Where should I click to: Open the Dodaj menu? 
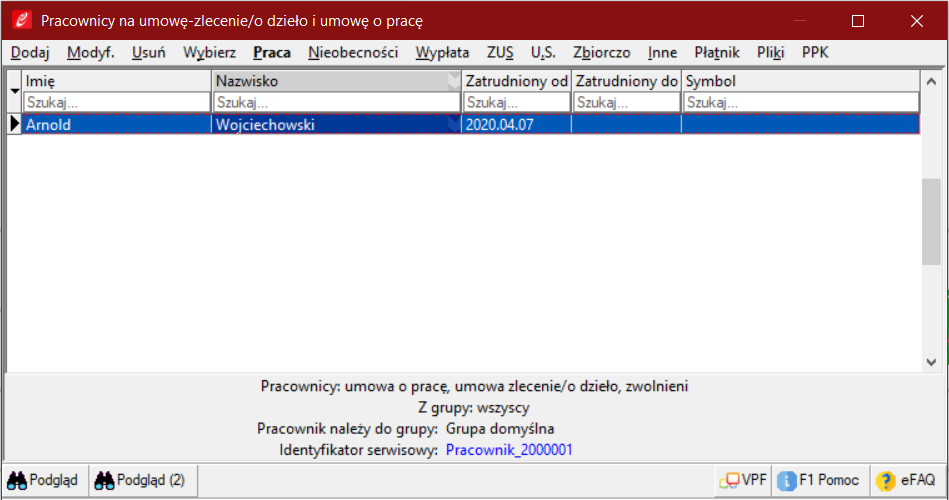[x=30, y=52]
